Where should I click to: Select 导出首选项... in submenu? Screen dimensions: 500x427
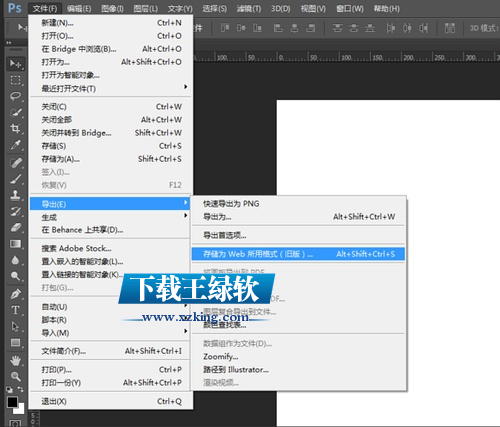click(298, 235)
